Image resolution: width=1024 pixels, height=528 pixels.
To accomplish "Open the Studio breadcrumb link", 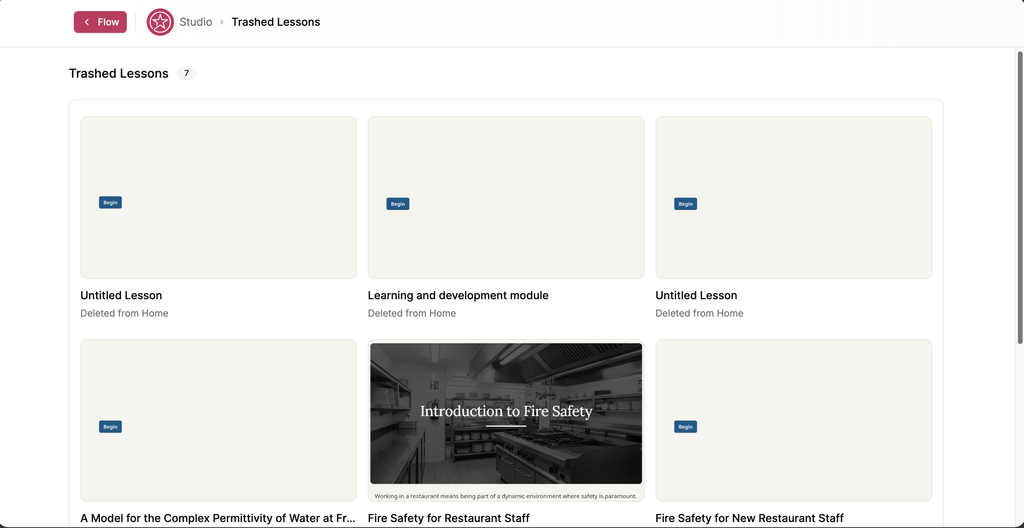I will coord(196,22).
